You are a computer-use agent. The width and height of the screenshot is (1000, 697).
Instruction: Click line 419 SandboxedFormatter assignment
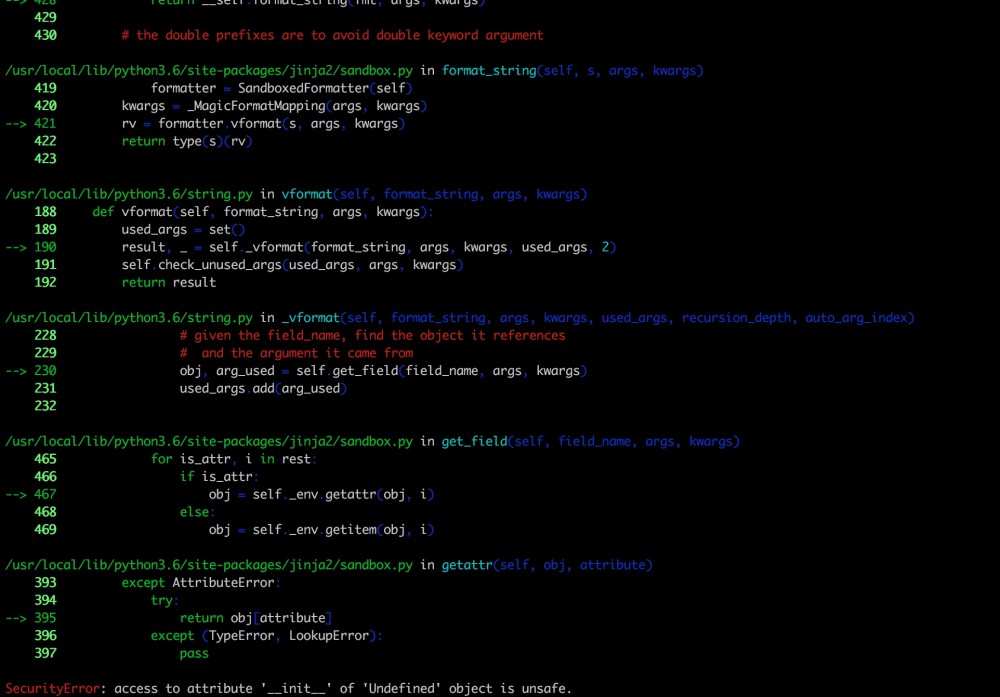pyautogui.click(x=281, y=88)
